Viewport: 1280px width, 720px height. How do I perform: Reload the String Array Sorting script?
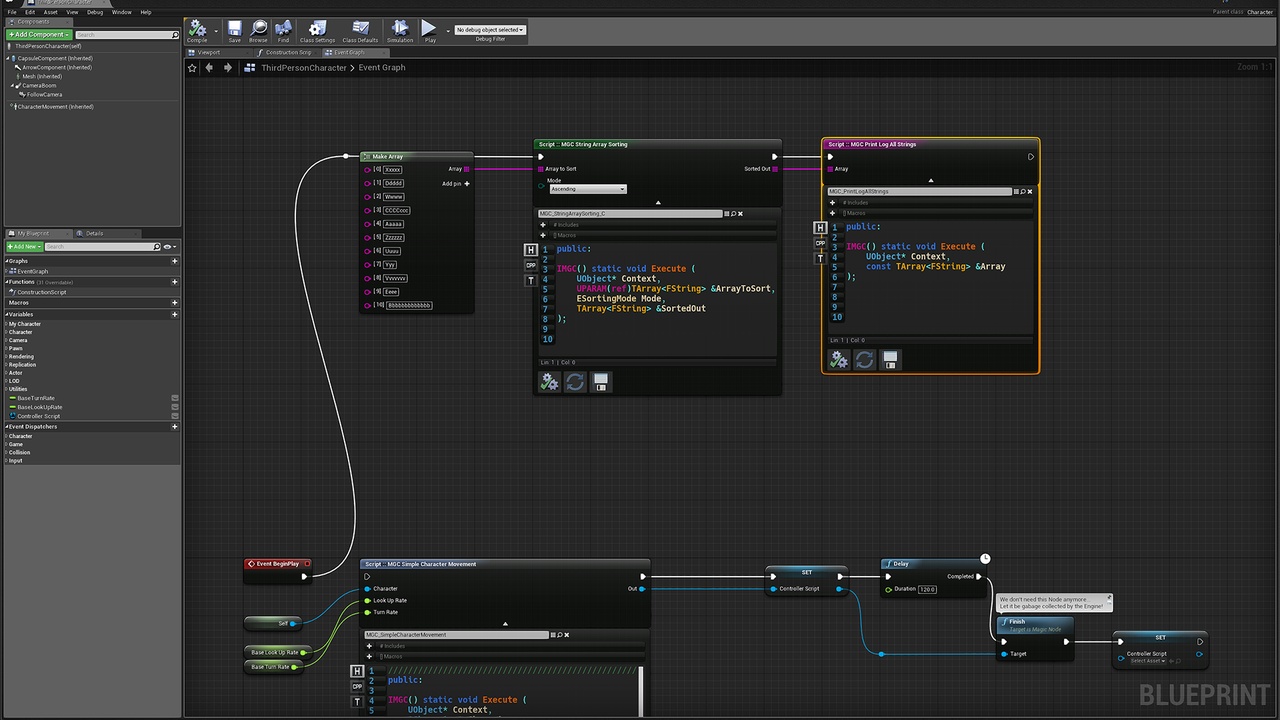575,382
